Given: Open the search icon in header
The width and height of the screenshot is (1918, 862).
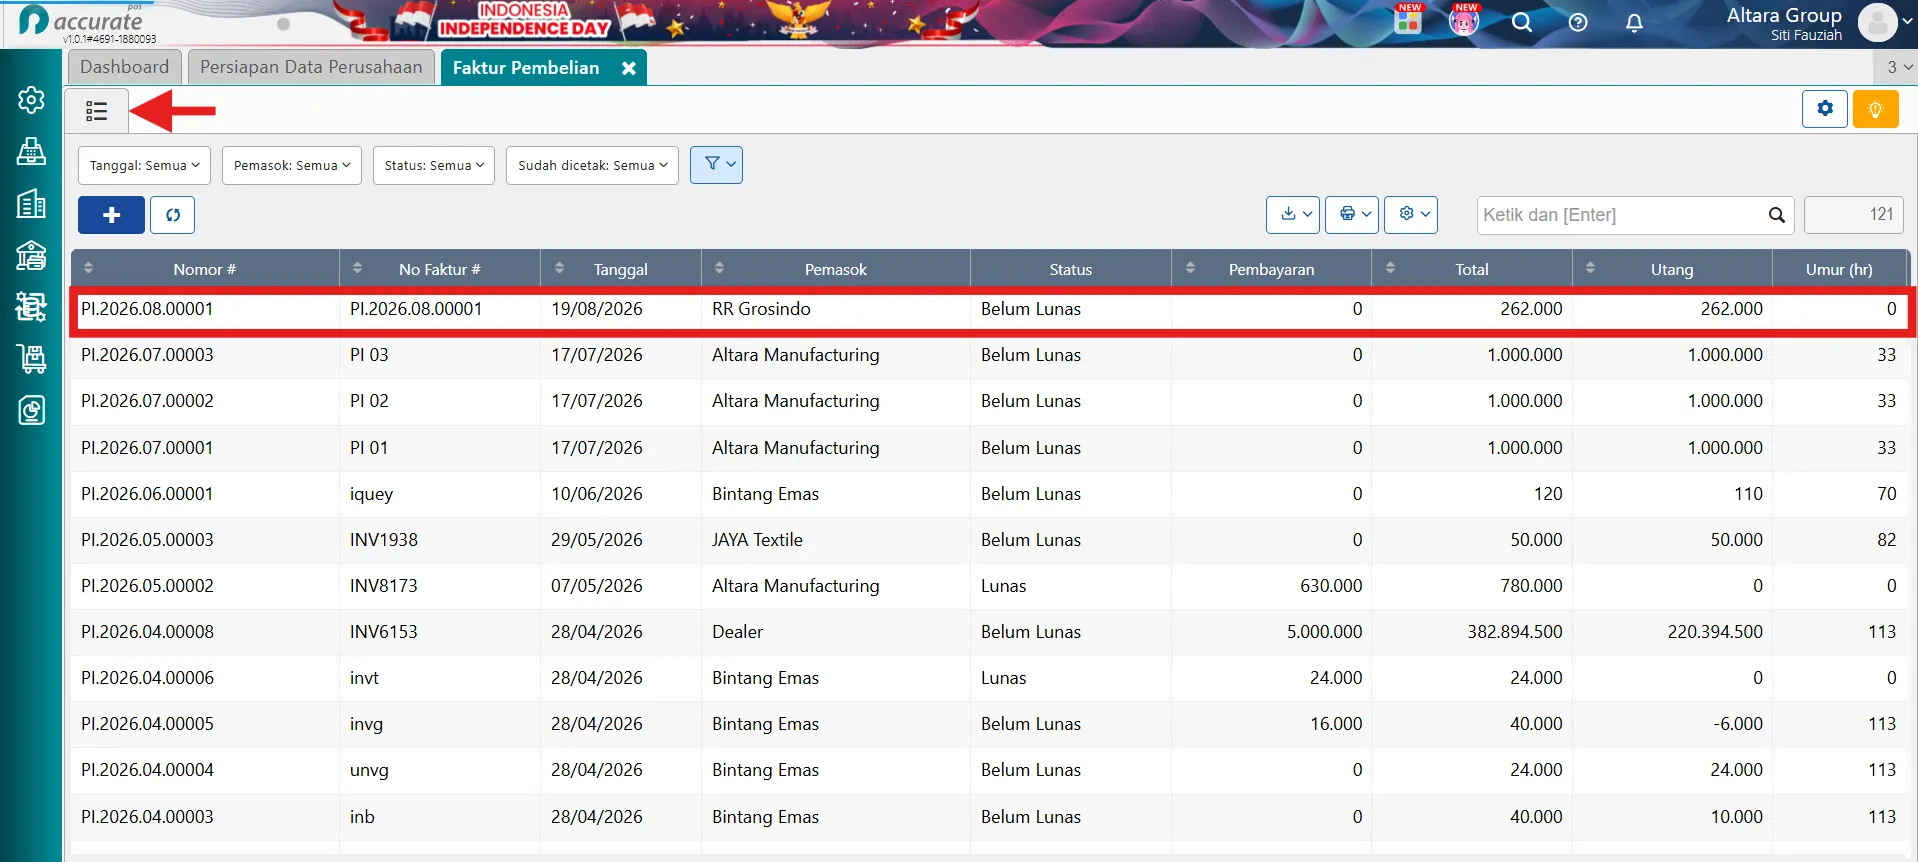Looking at the screenshot, I should click(x=1522, y=23).
